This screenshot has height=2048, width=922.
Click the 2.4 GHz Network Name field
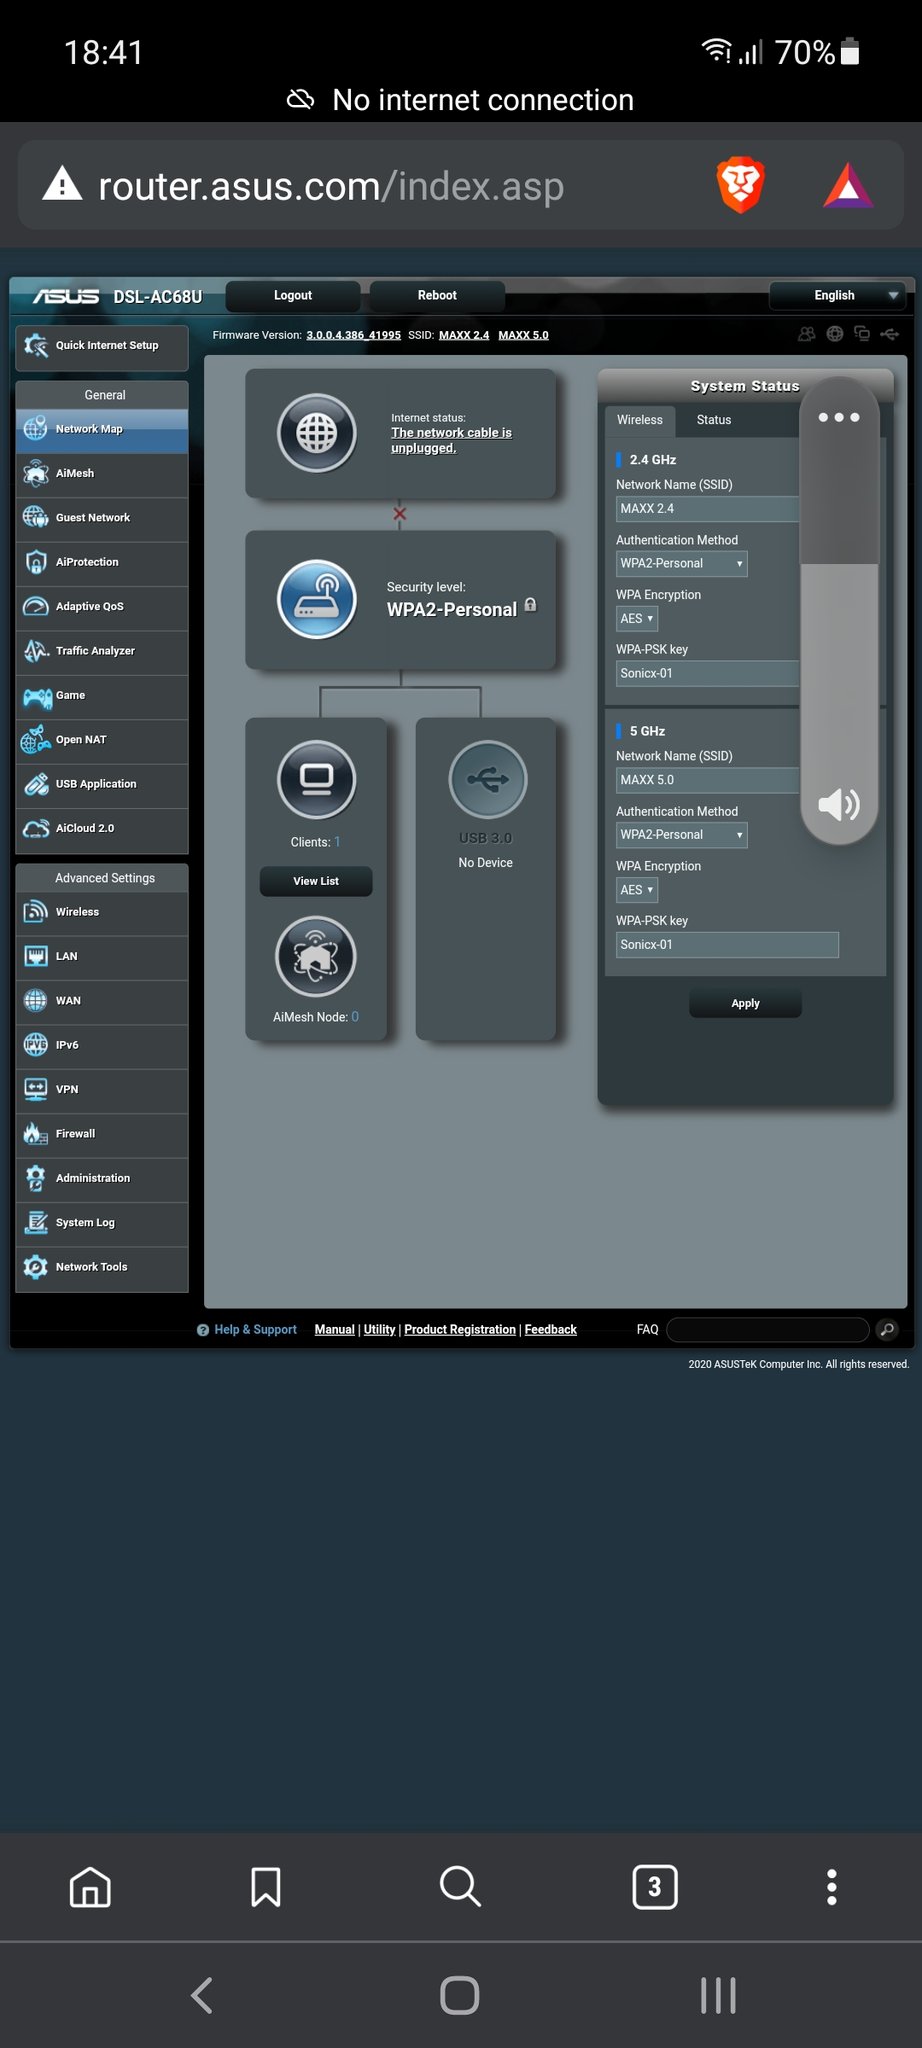pyautogui.click(x=708, y=509)
